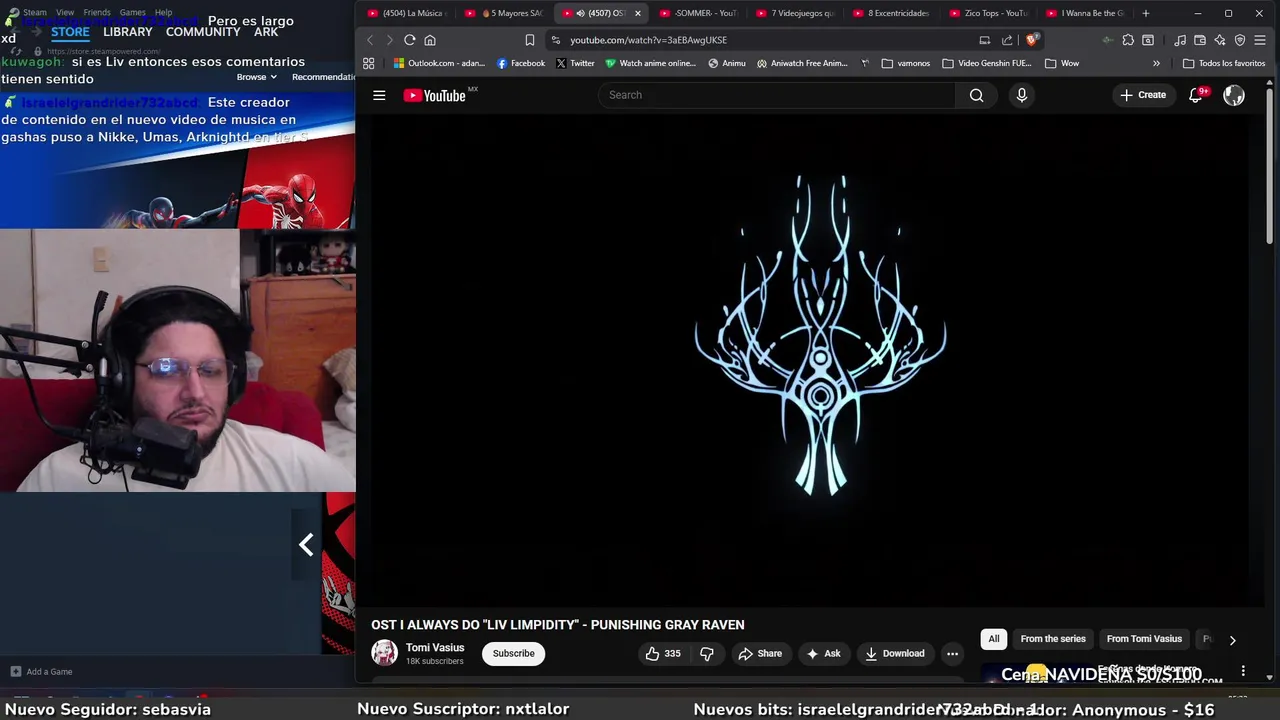This screenshot has height=720, width=1280.
Task: Open the Outlook.com bookmark
Action: click(439, 63)
